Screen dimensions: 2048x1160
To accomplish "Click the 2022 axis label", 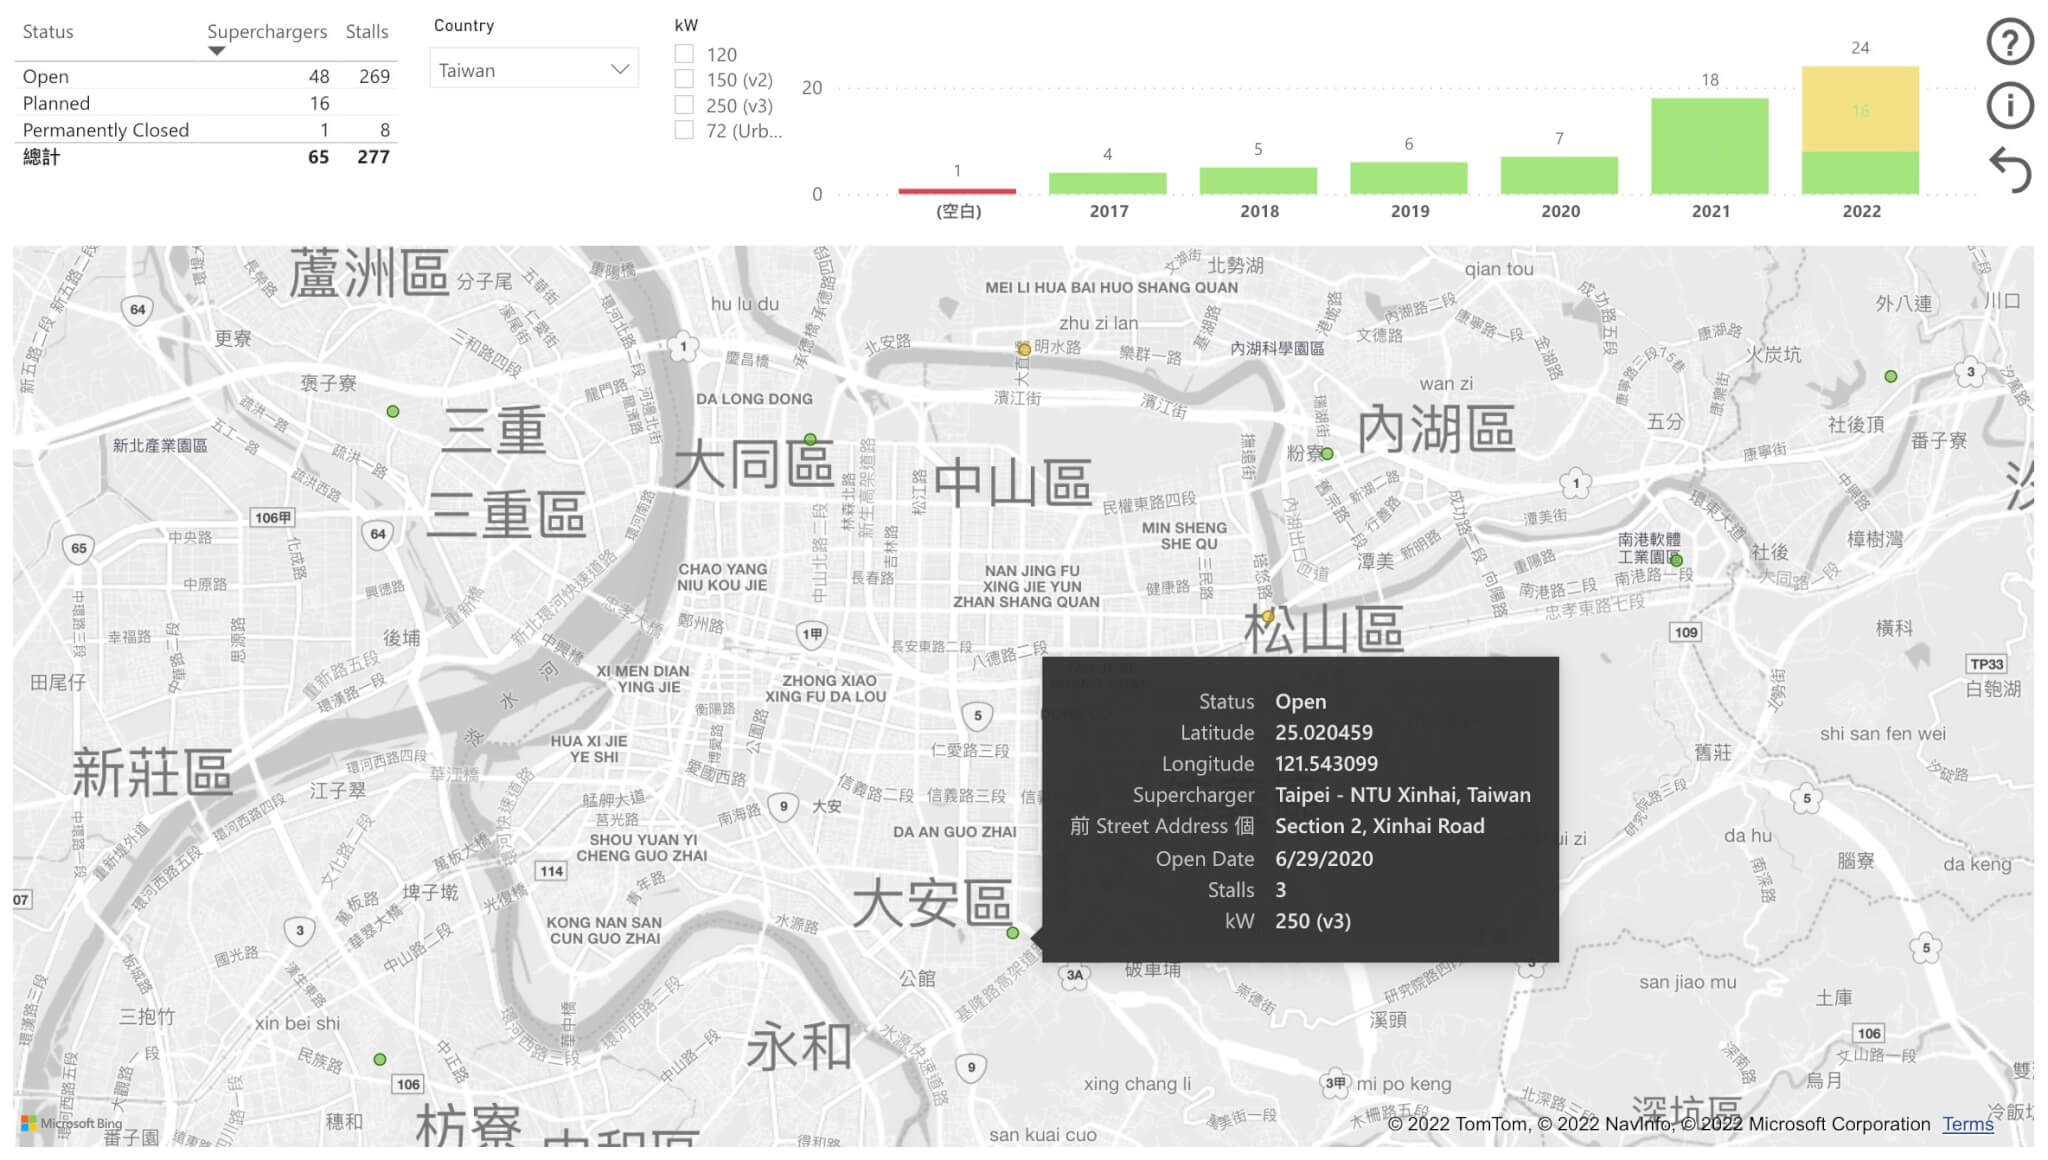I will coord(1861,211).
